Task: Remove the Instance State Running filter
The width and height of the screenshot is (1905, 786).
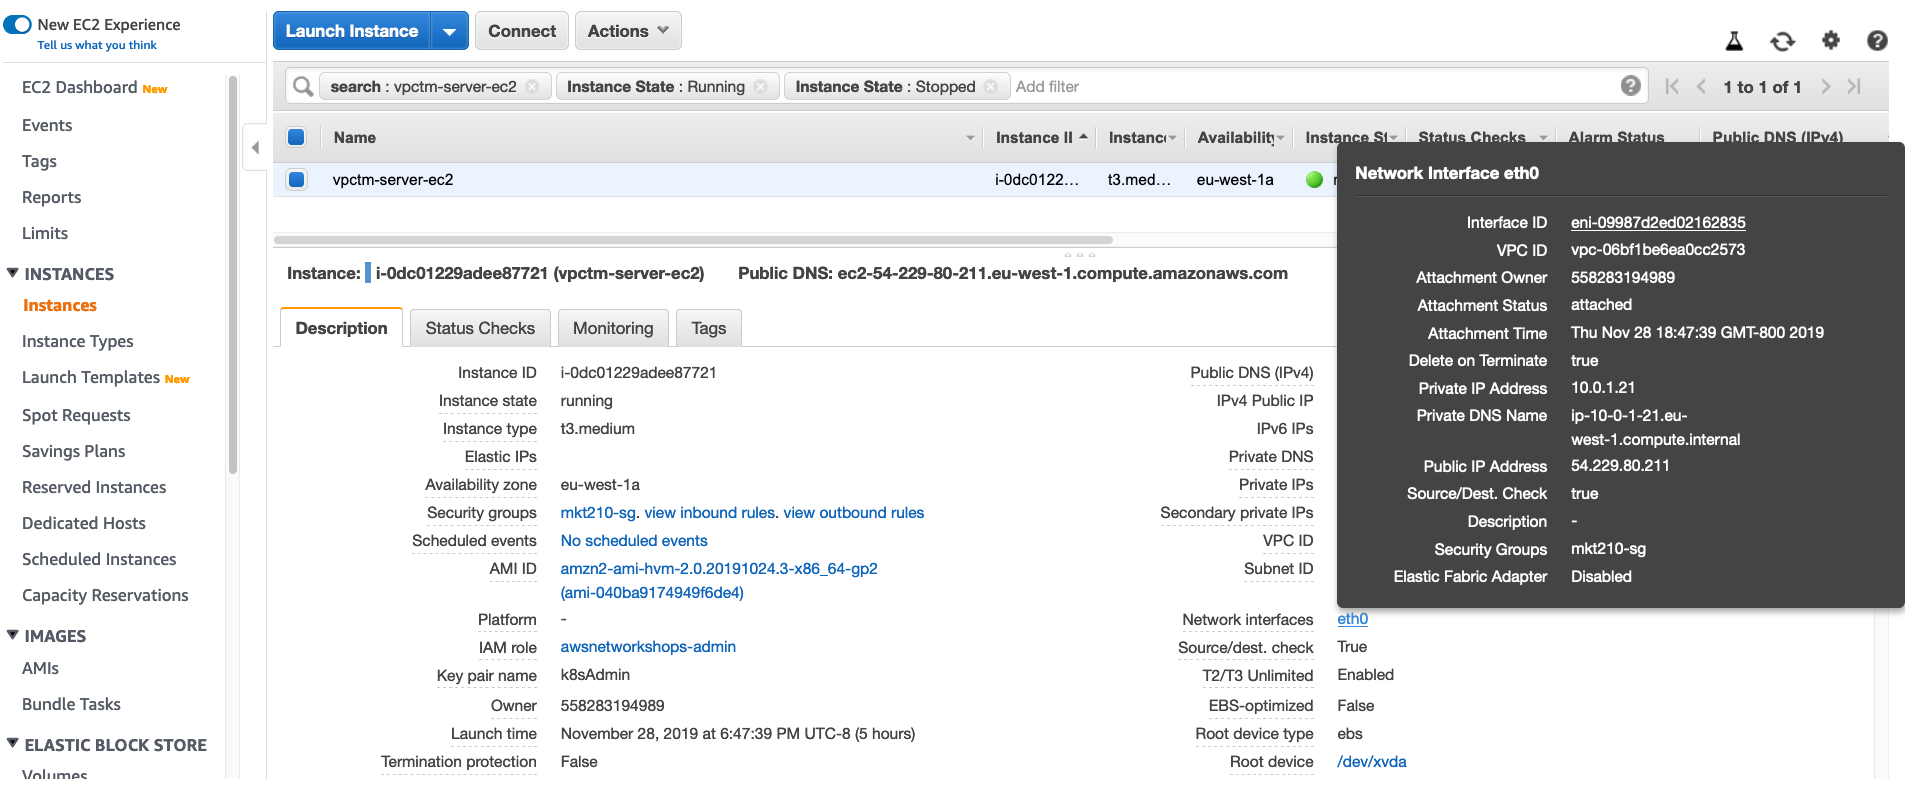Action: (x=761, y=87)
